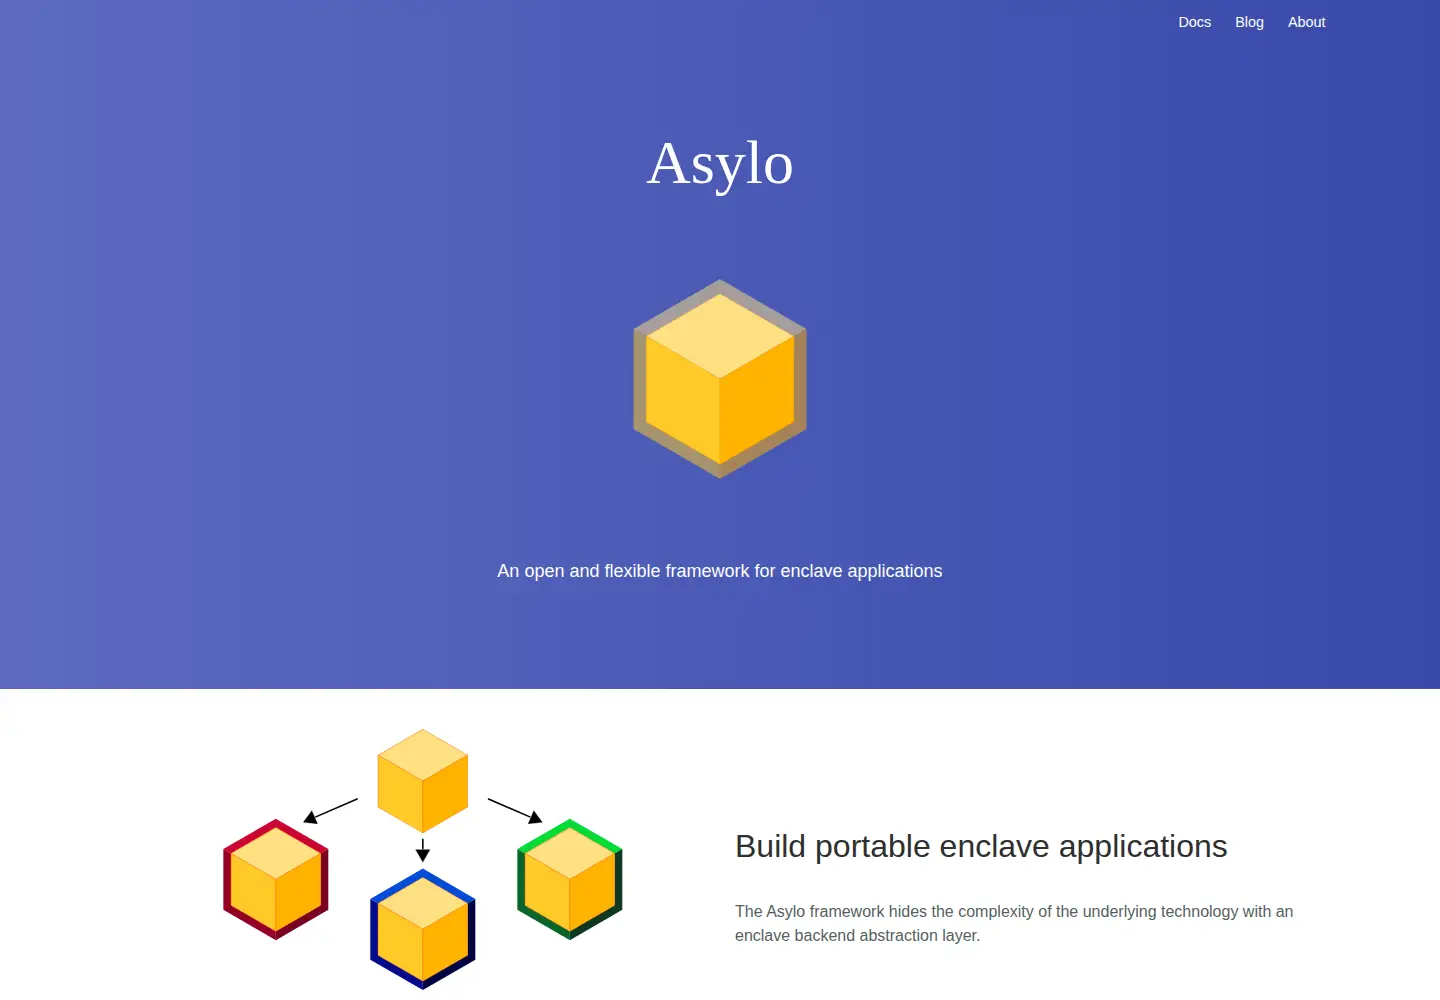The height and width of the screenshot is (1000, 1440).
Task: Click paragraph starting 'The Asylo framework hides'
Action: pyautogui.click(x=1014, y=923)
